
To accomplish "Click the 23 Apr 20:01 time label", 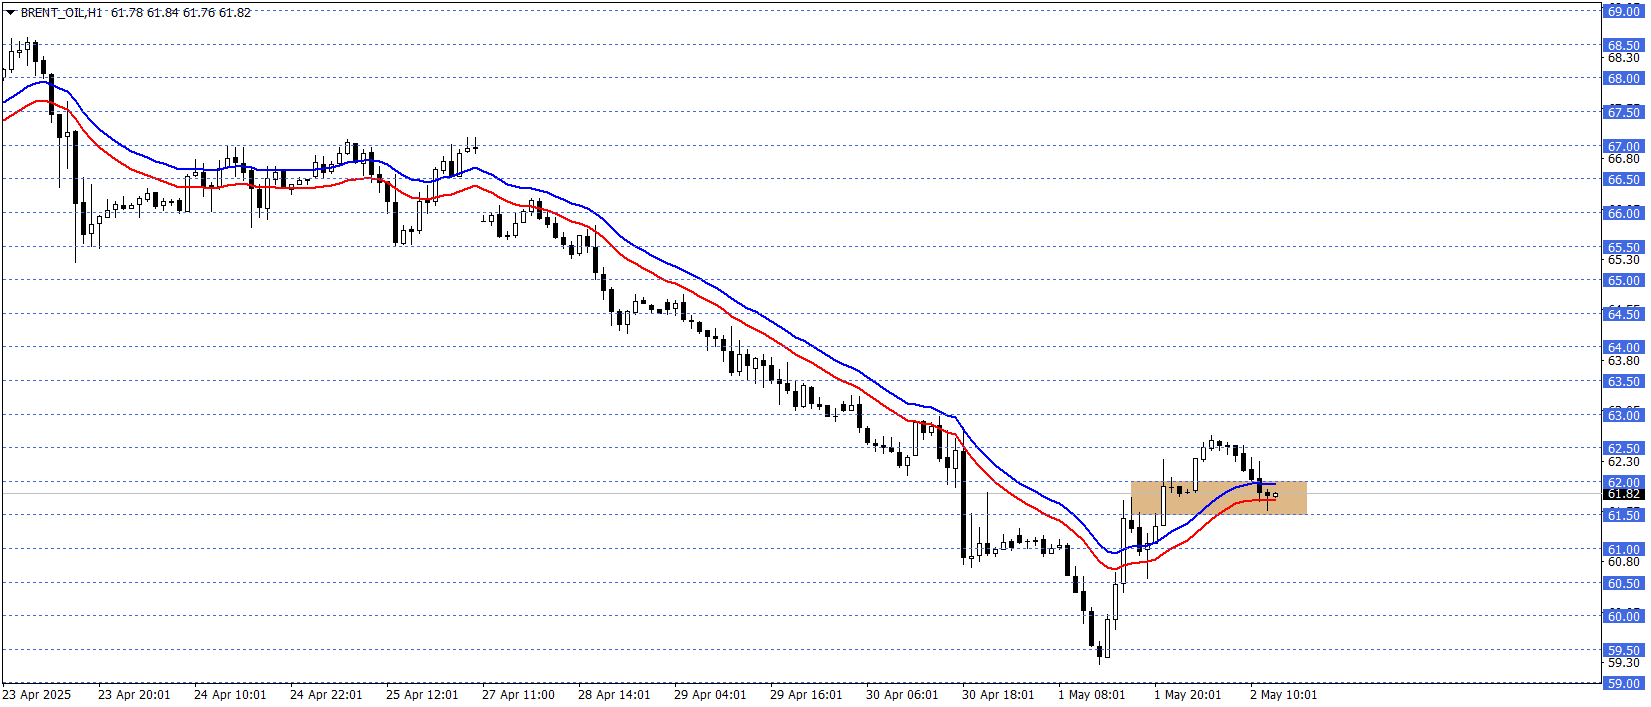I will coord(134,695).
